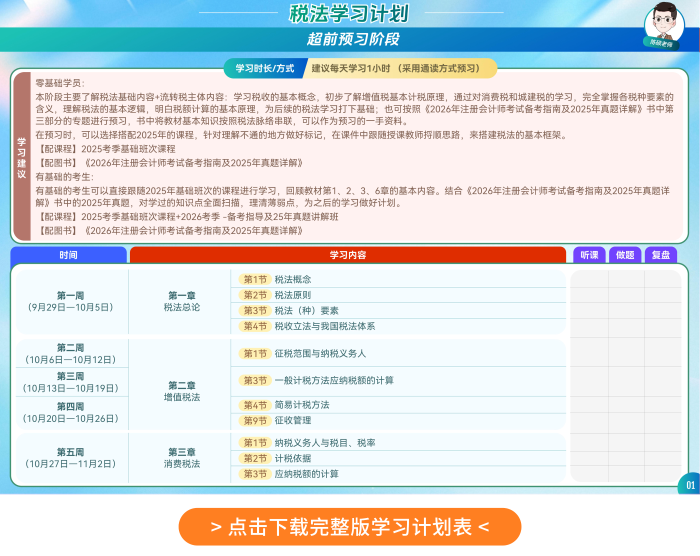
Task: Select the 第三章 消费税法 chapter cell
Action: tap(182, 458)
